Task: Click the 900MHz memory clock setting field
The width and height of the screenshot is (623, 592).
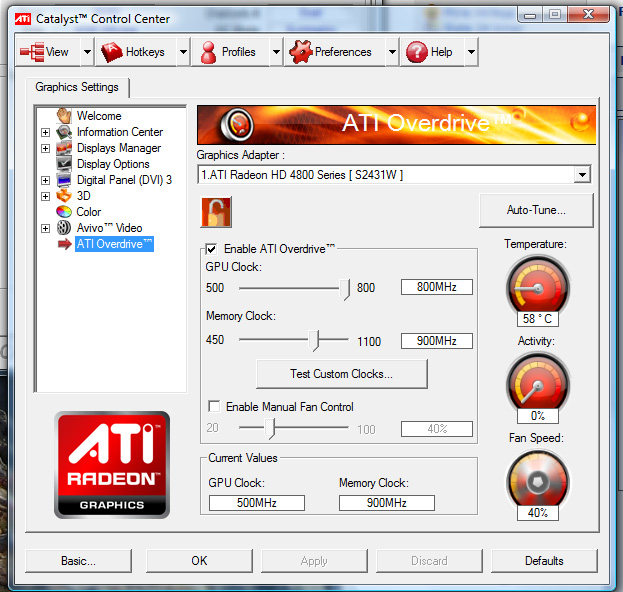Action: (x=437, y=341)
